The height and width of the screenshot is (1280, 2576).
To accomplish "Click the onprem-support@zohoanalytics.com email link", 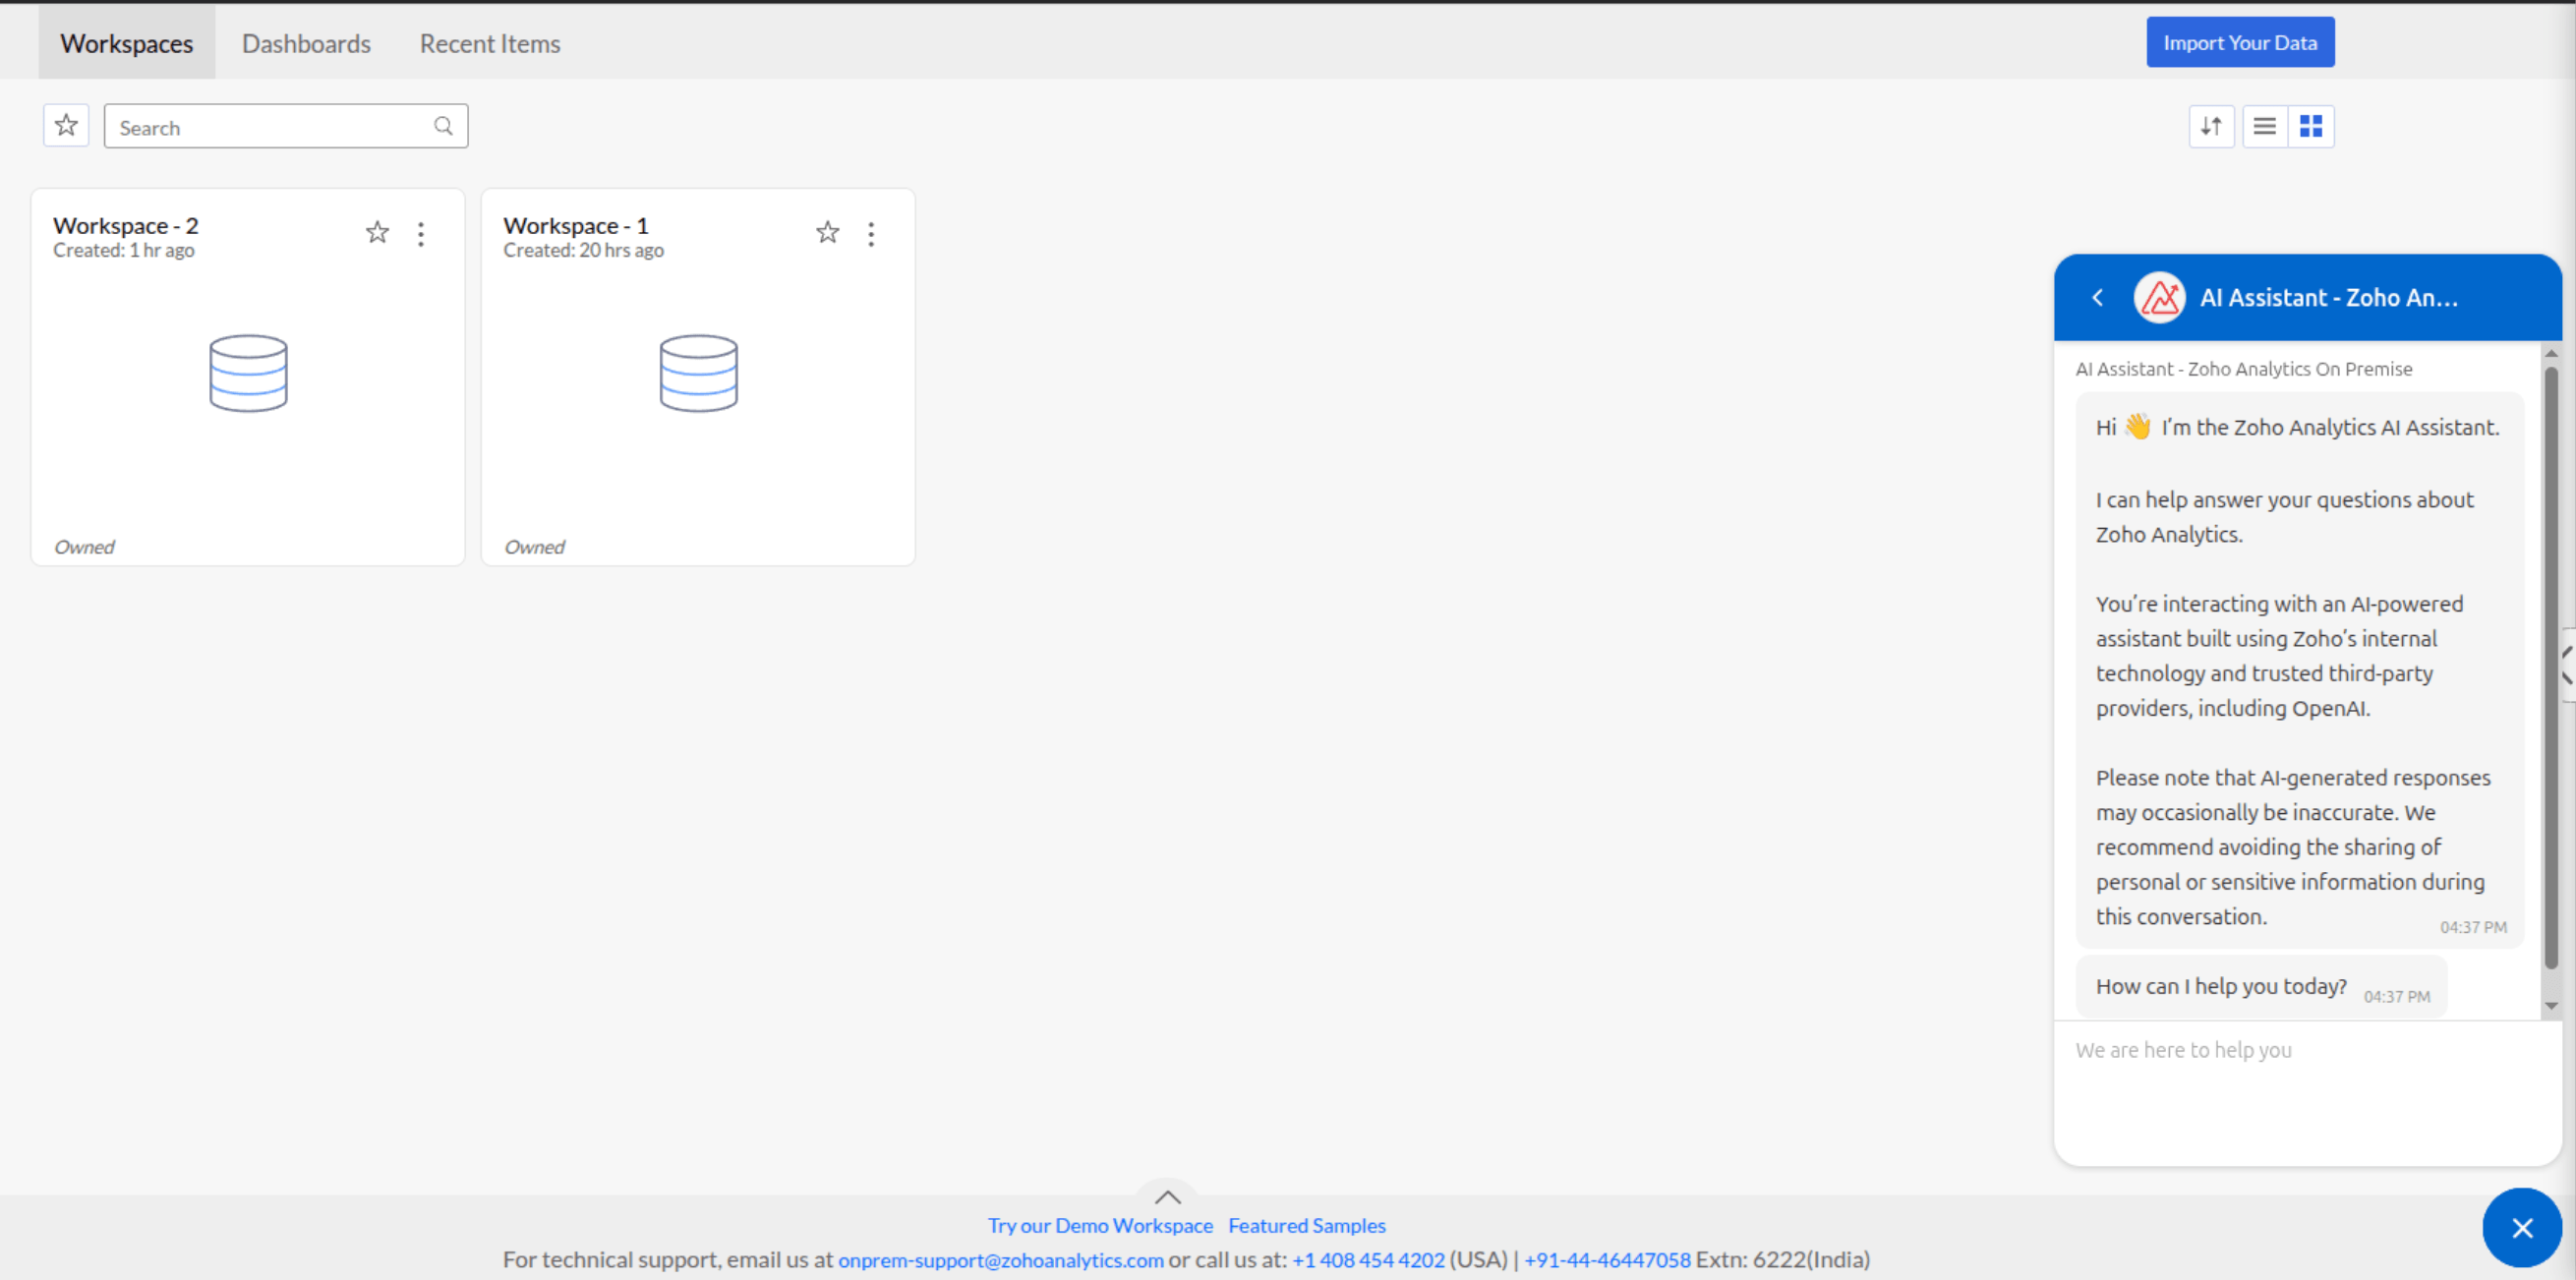I will click(x=1001, y=1260).
